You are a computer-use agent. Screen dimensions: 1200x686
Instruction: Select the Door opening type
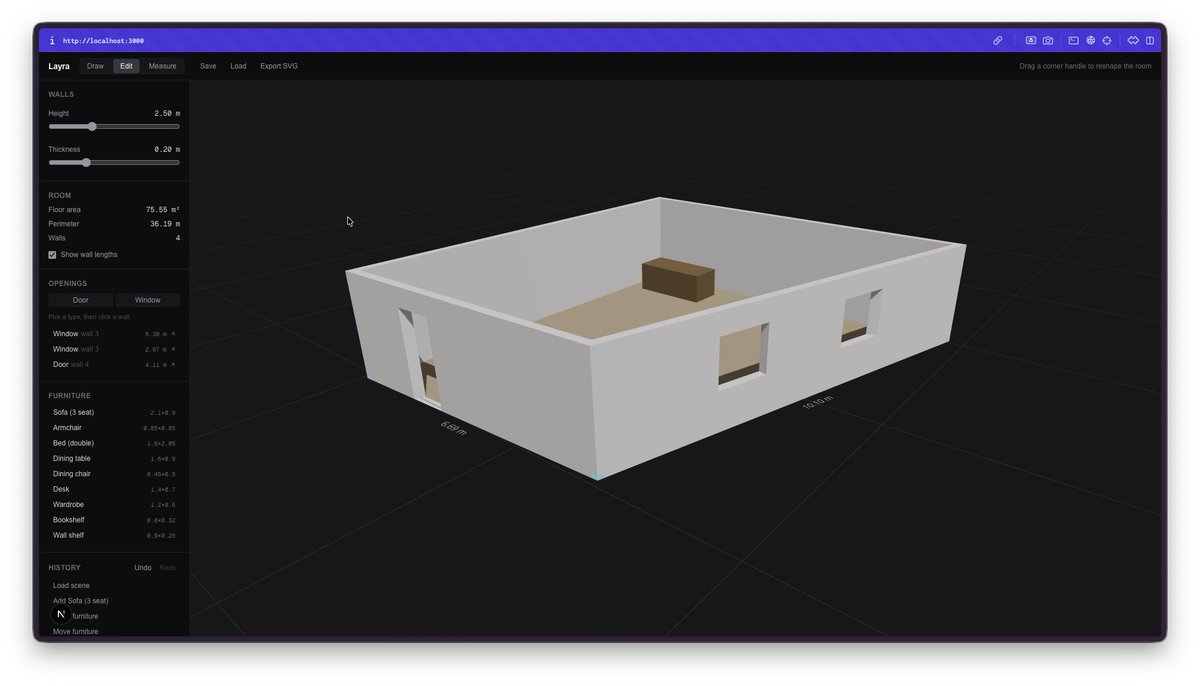(x=81, y=300)
